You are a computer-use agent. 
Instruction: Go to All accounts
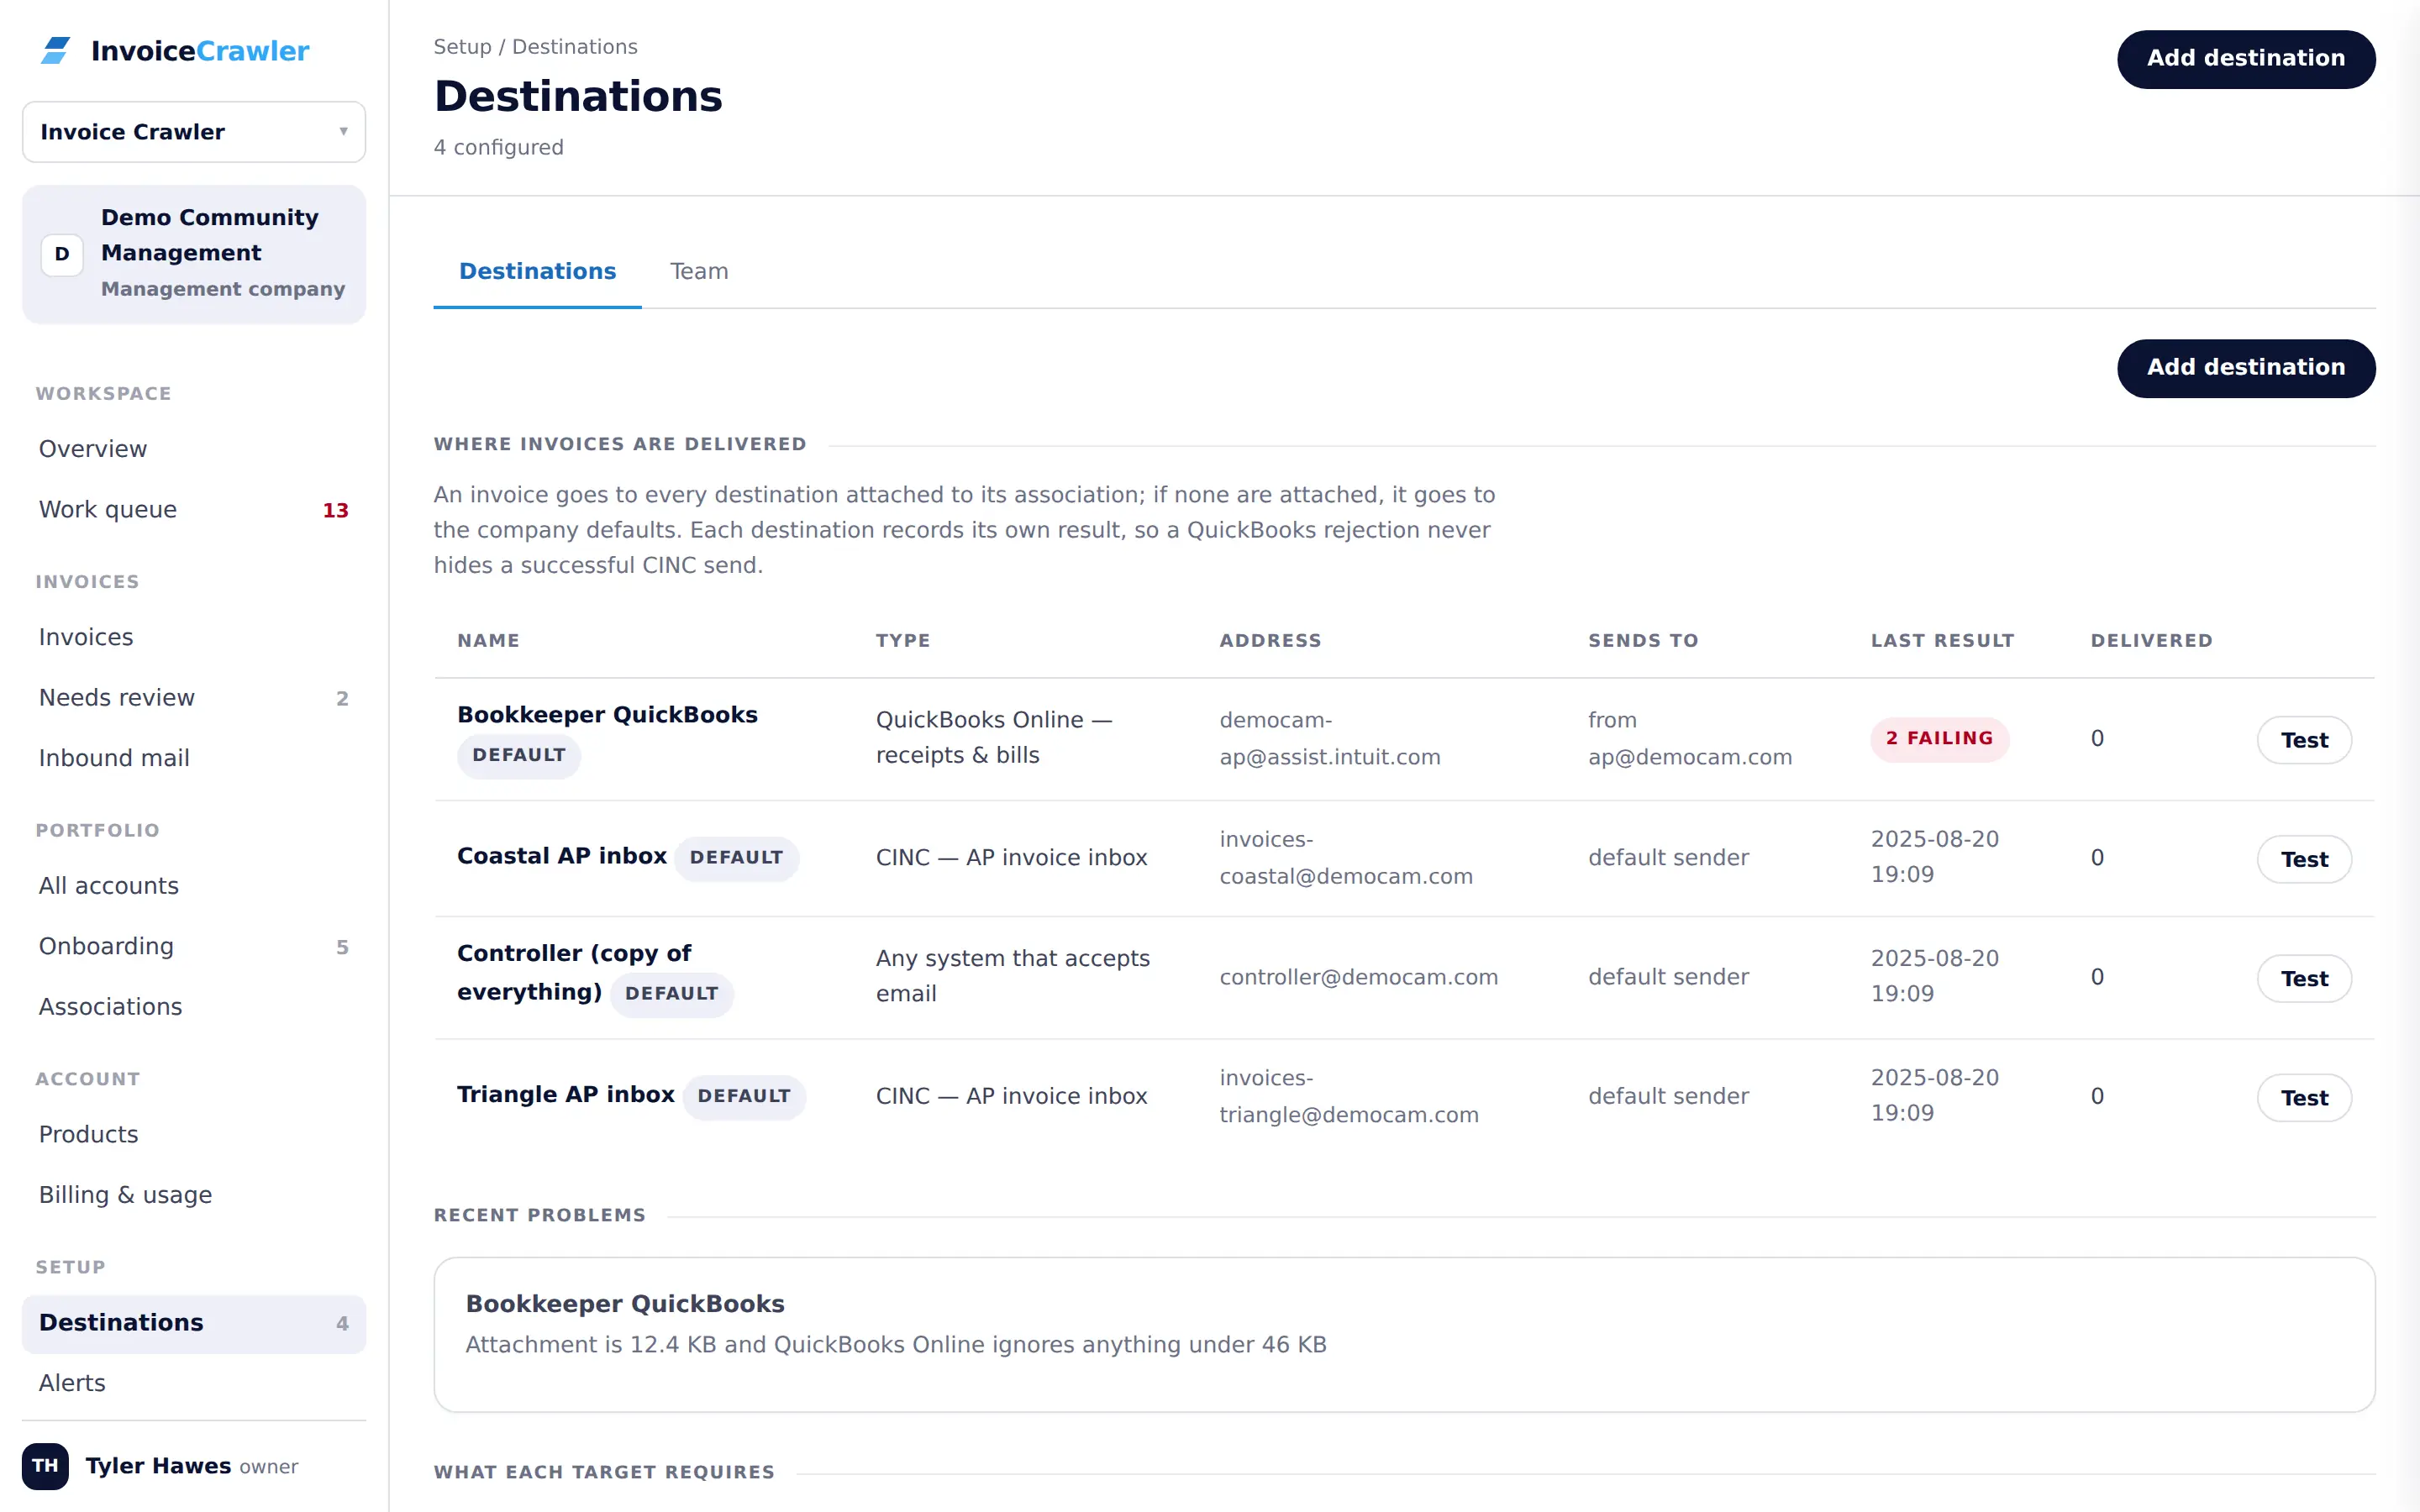pyautogui.click(x=194, y=886)
